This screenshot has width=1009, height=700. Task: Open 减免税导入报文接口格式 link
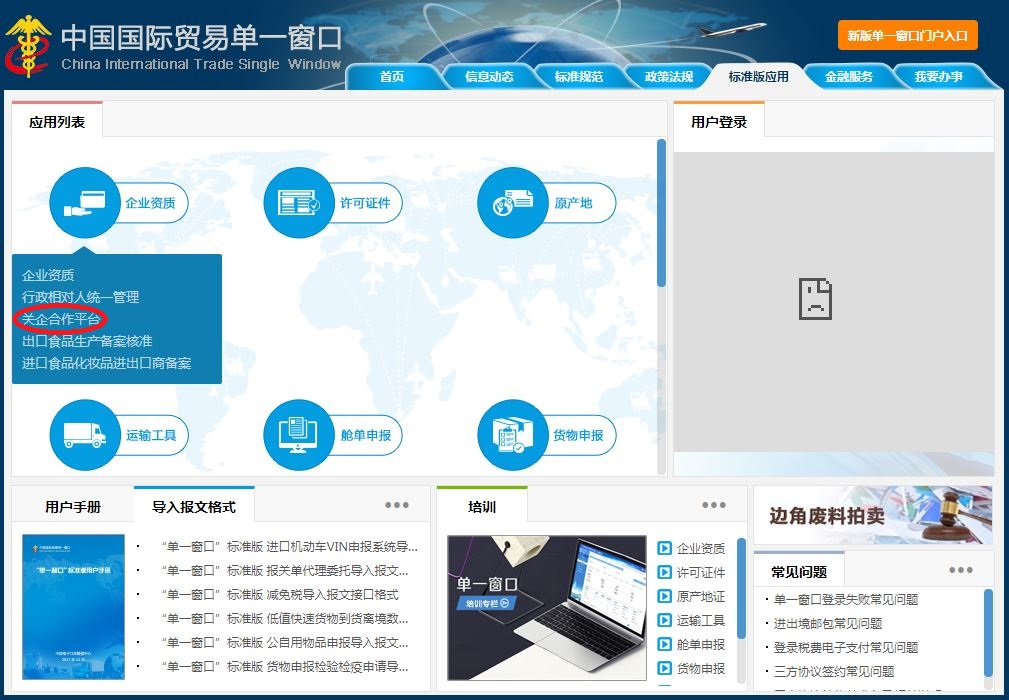click(x=279, y=594)
